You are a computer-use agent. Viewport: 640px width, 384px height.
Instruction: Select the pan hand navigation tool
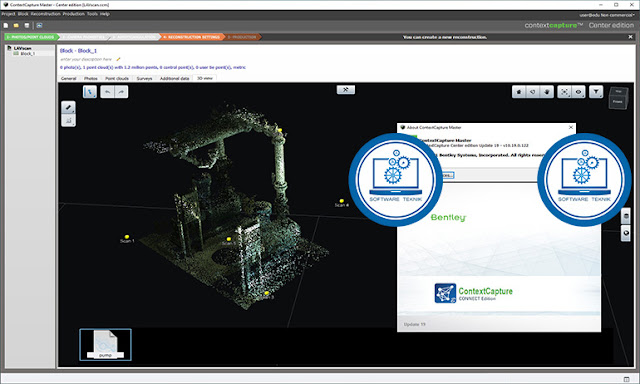(547, 92)
